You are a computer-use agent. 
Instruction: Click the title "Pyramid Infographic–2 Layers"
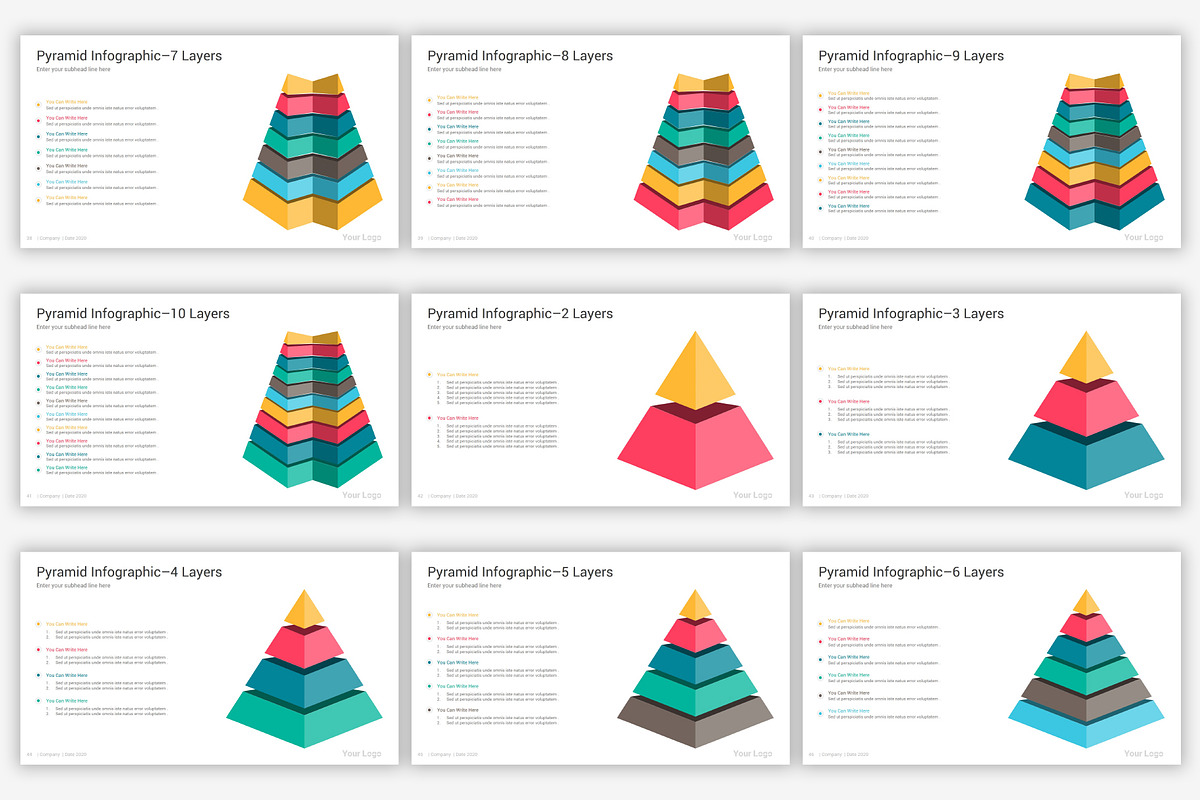(x=520, y=314)
